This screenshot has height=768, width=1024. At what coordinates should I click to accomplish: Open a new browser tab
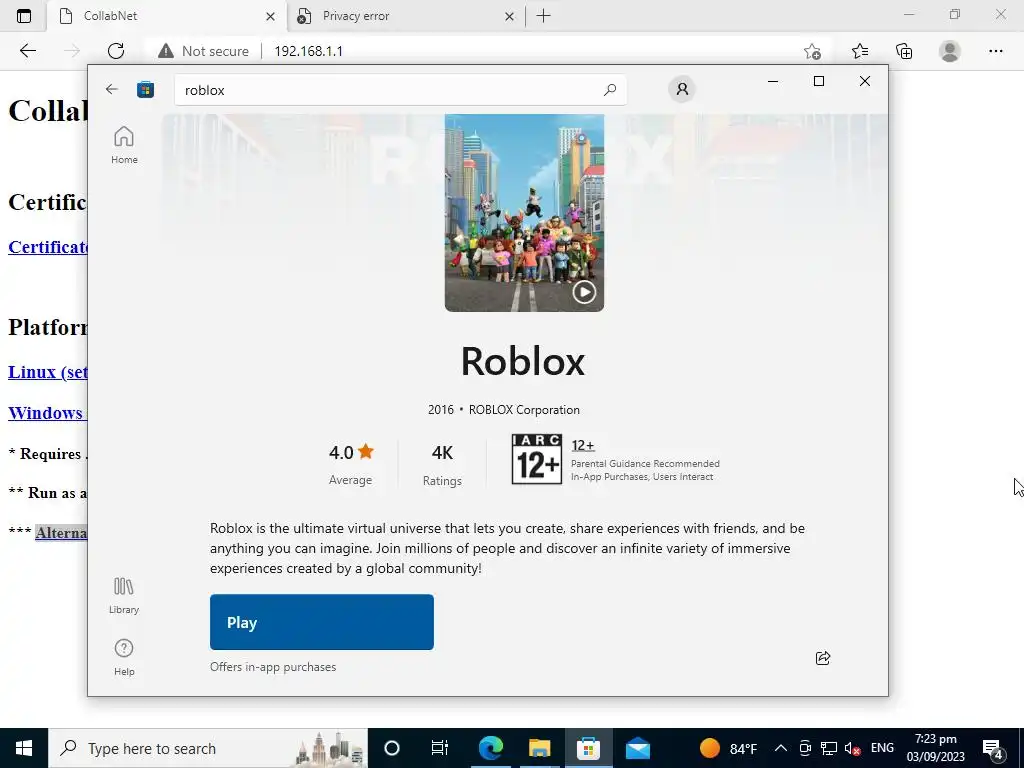pyautogui.click(x=543, y=16)
